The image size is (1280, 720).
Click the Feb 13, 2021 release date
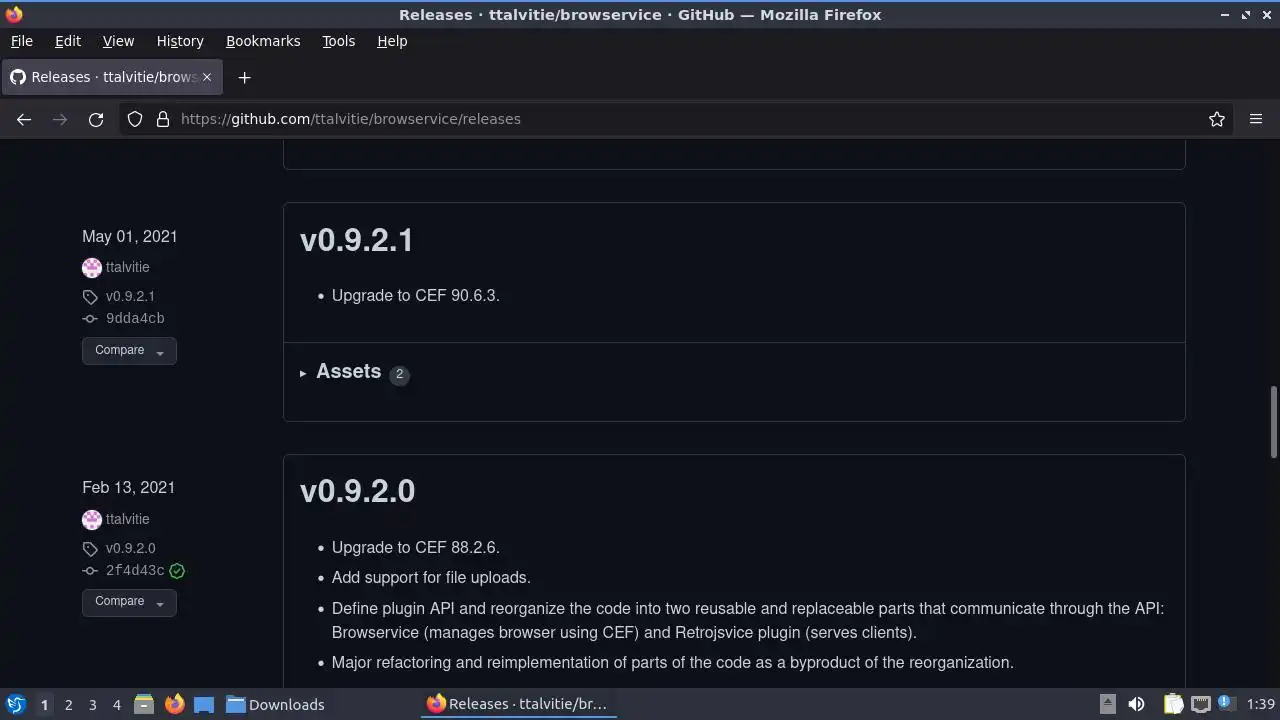tap(129, 487)
